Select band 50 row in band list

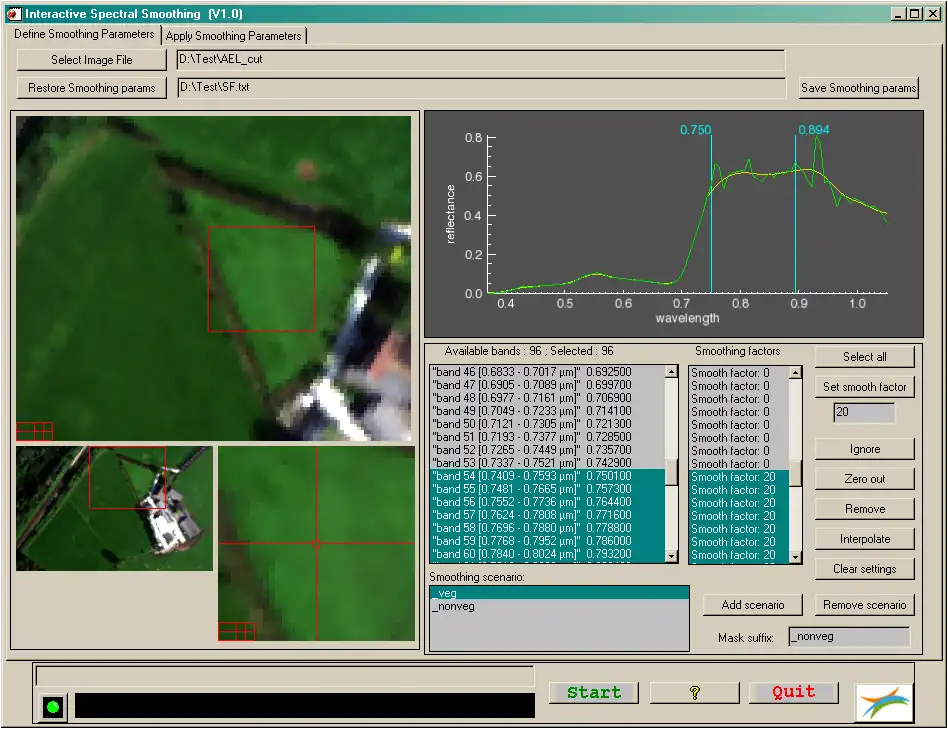coord(548,424)
